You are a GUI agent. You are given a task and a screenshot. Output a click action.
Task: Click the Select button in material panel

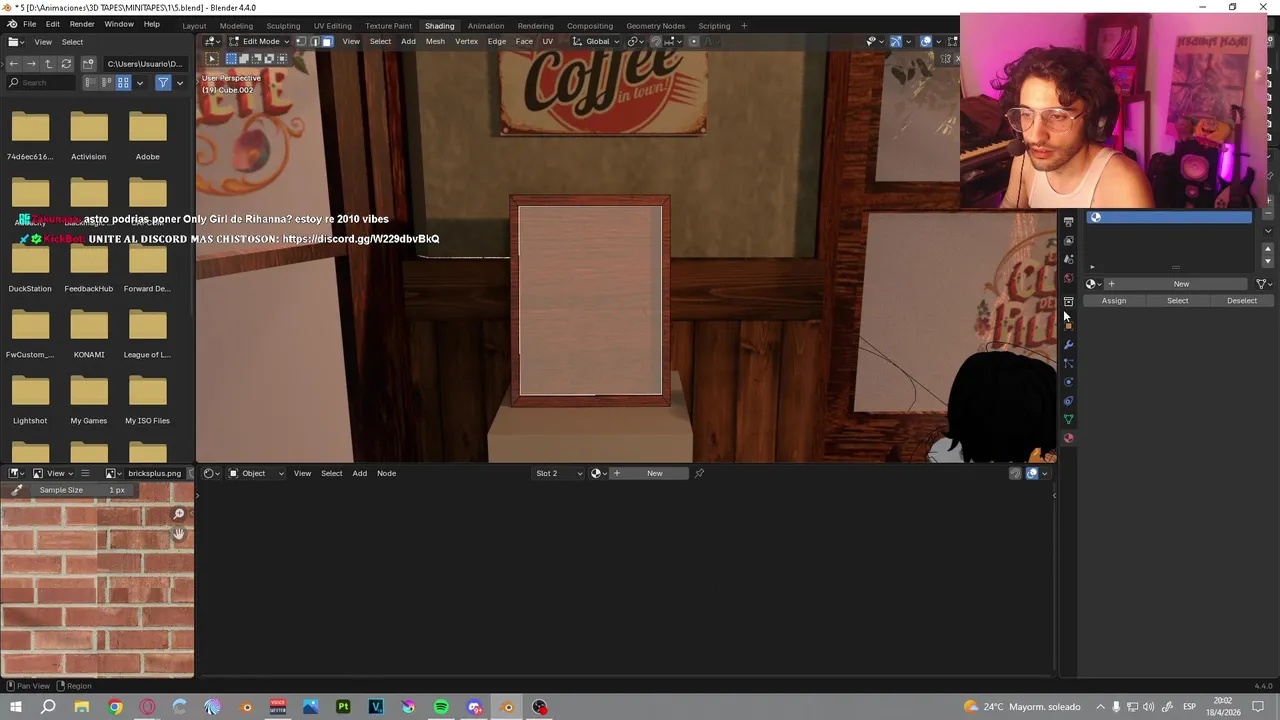point(1178,301)
